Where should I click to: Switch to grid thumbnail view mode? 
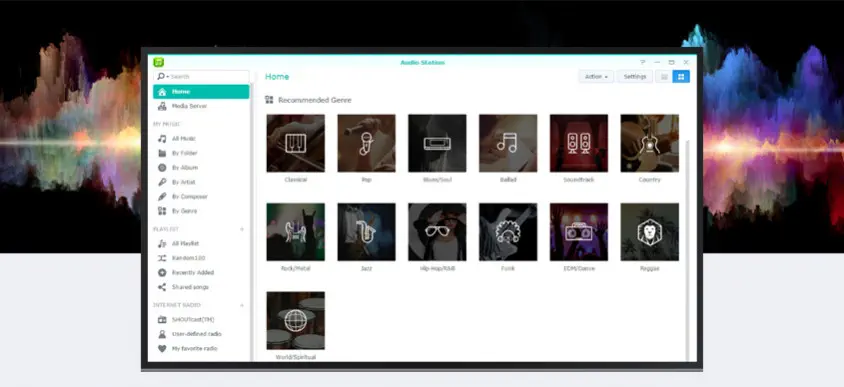pos(681,76)
